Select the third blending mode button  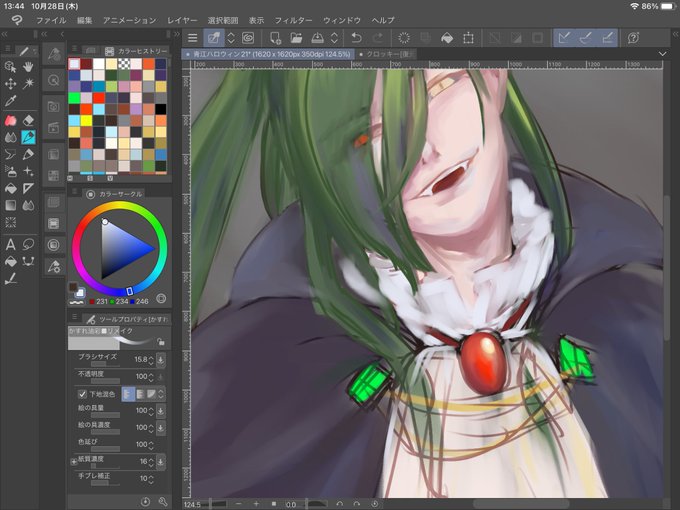point(151,394)
